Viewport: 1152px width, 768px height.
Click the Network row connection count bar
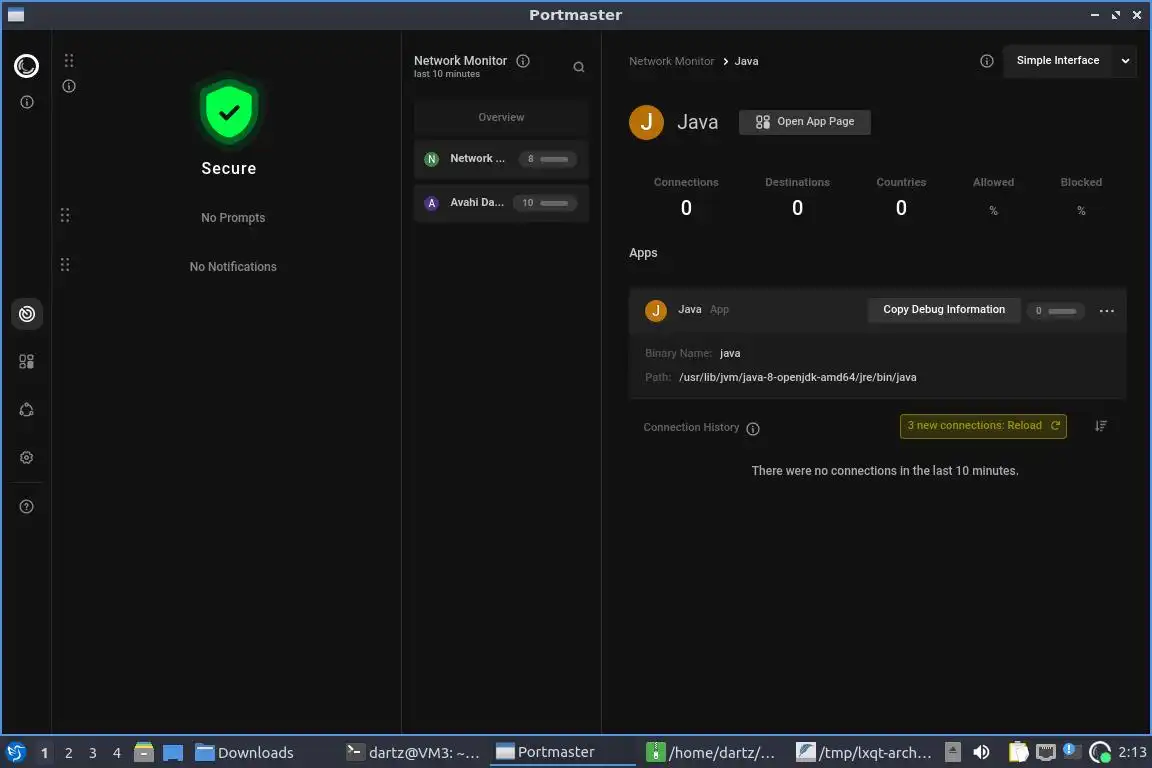coord(547,159)
